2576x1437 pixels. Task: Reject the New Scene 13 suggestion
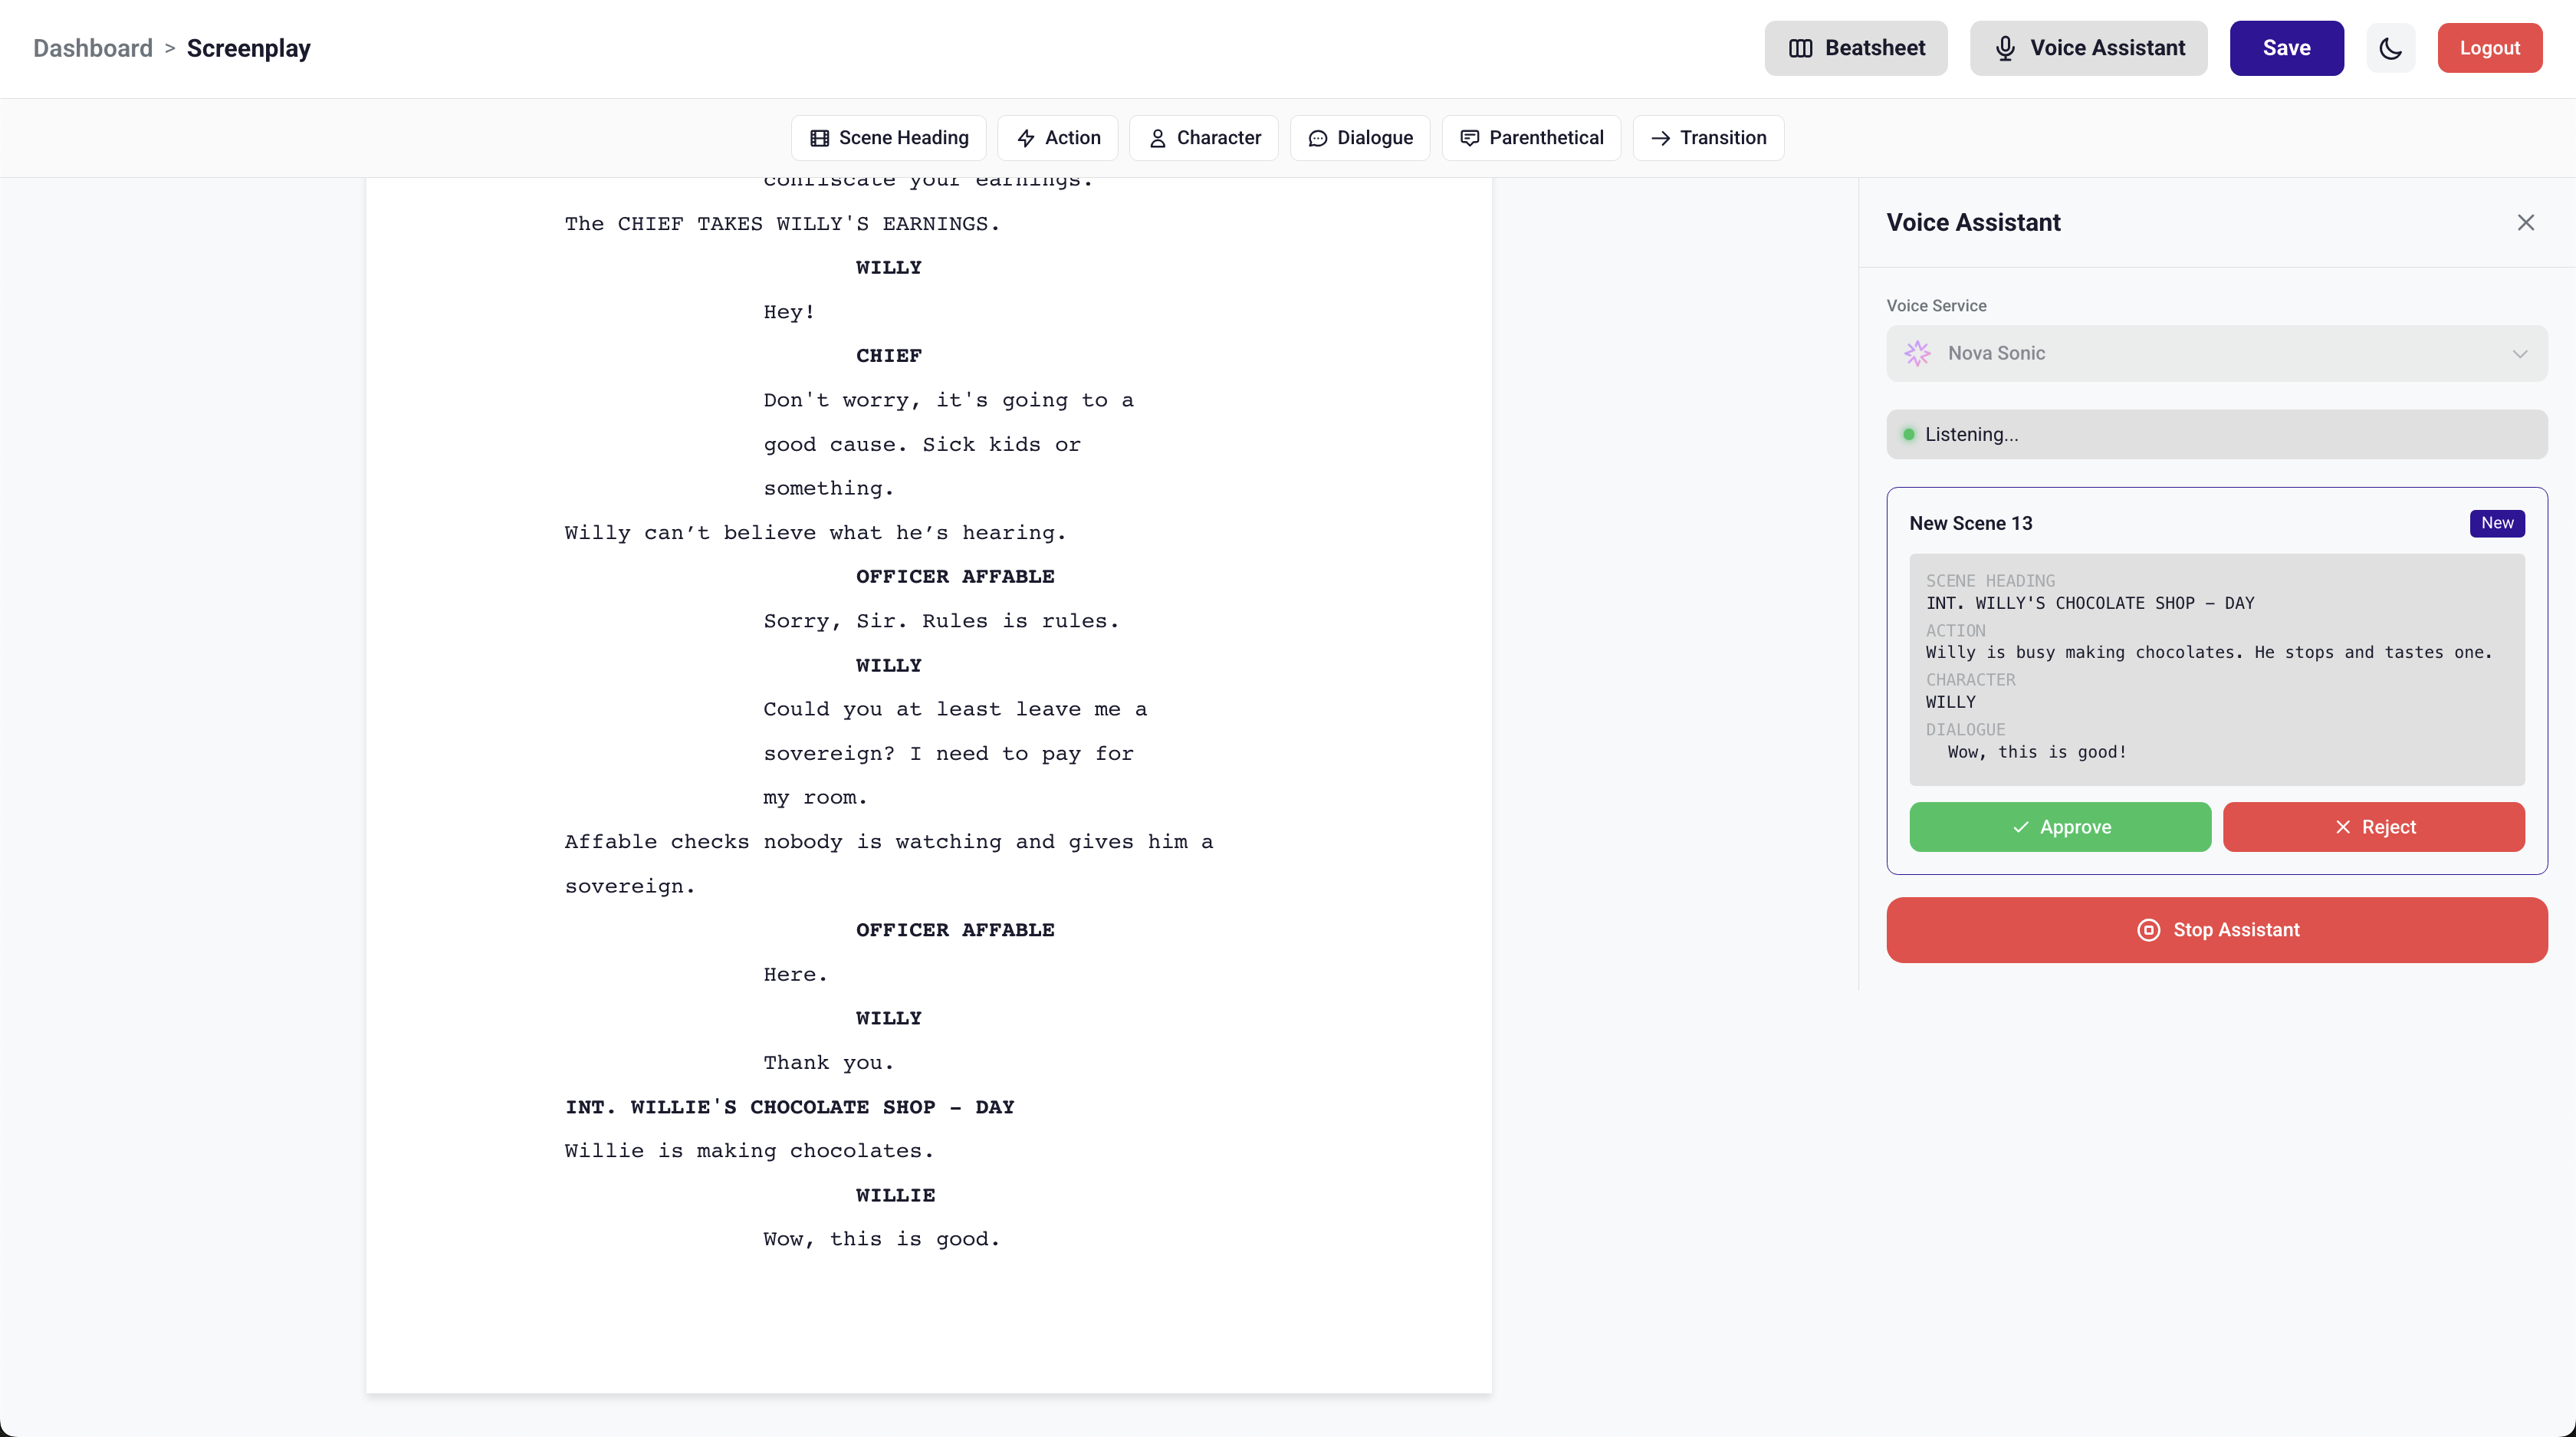[x=2373, y=827]
